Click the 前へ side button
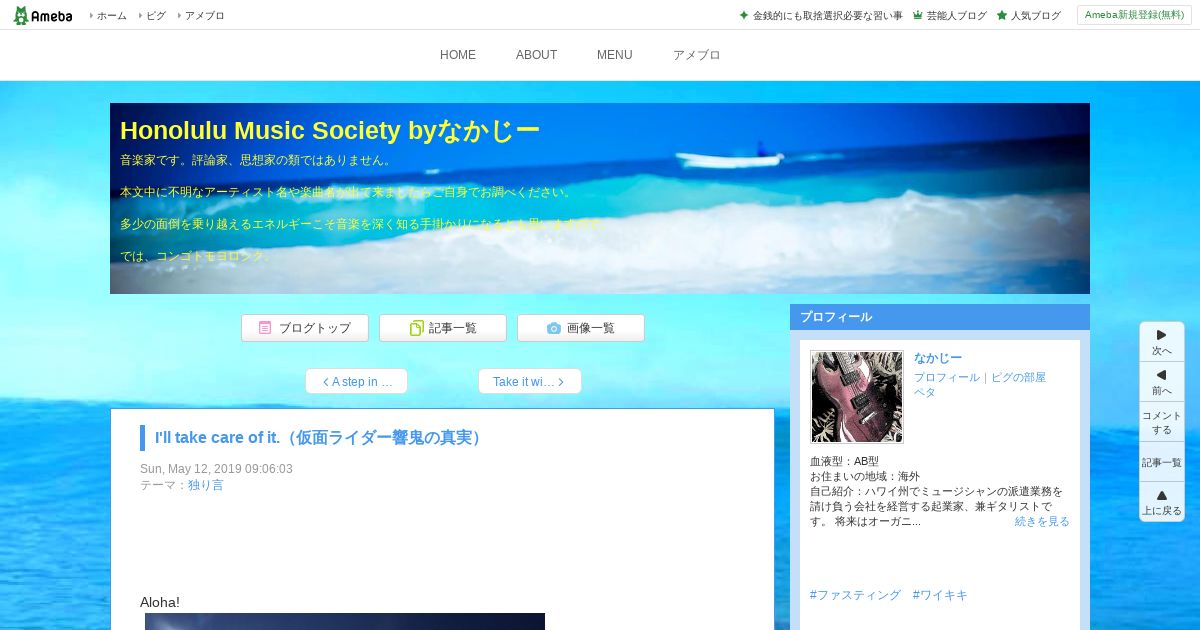The width and height of the screenshot is (1200, 630). pyautogui.click(x=1162, y=382)
